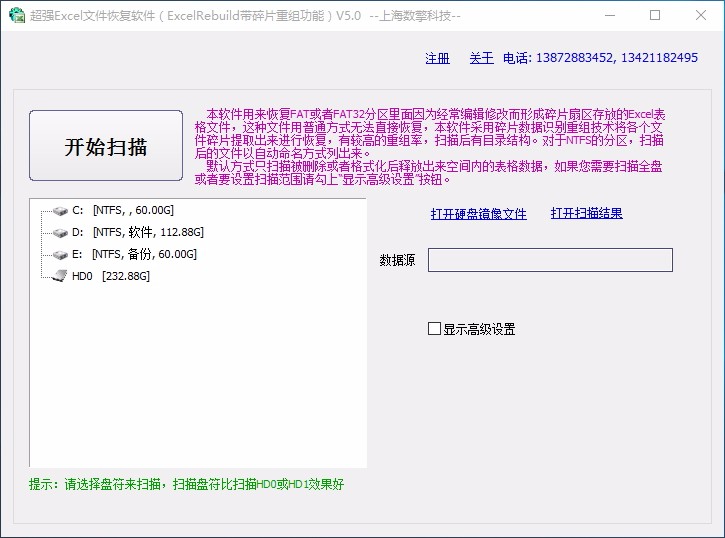Minimize the ExcelRebuild window
Screen dimensions: 725x538
610,15
